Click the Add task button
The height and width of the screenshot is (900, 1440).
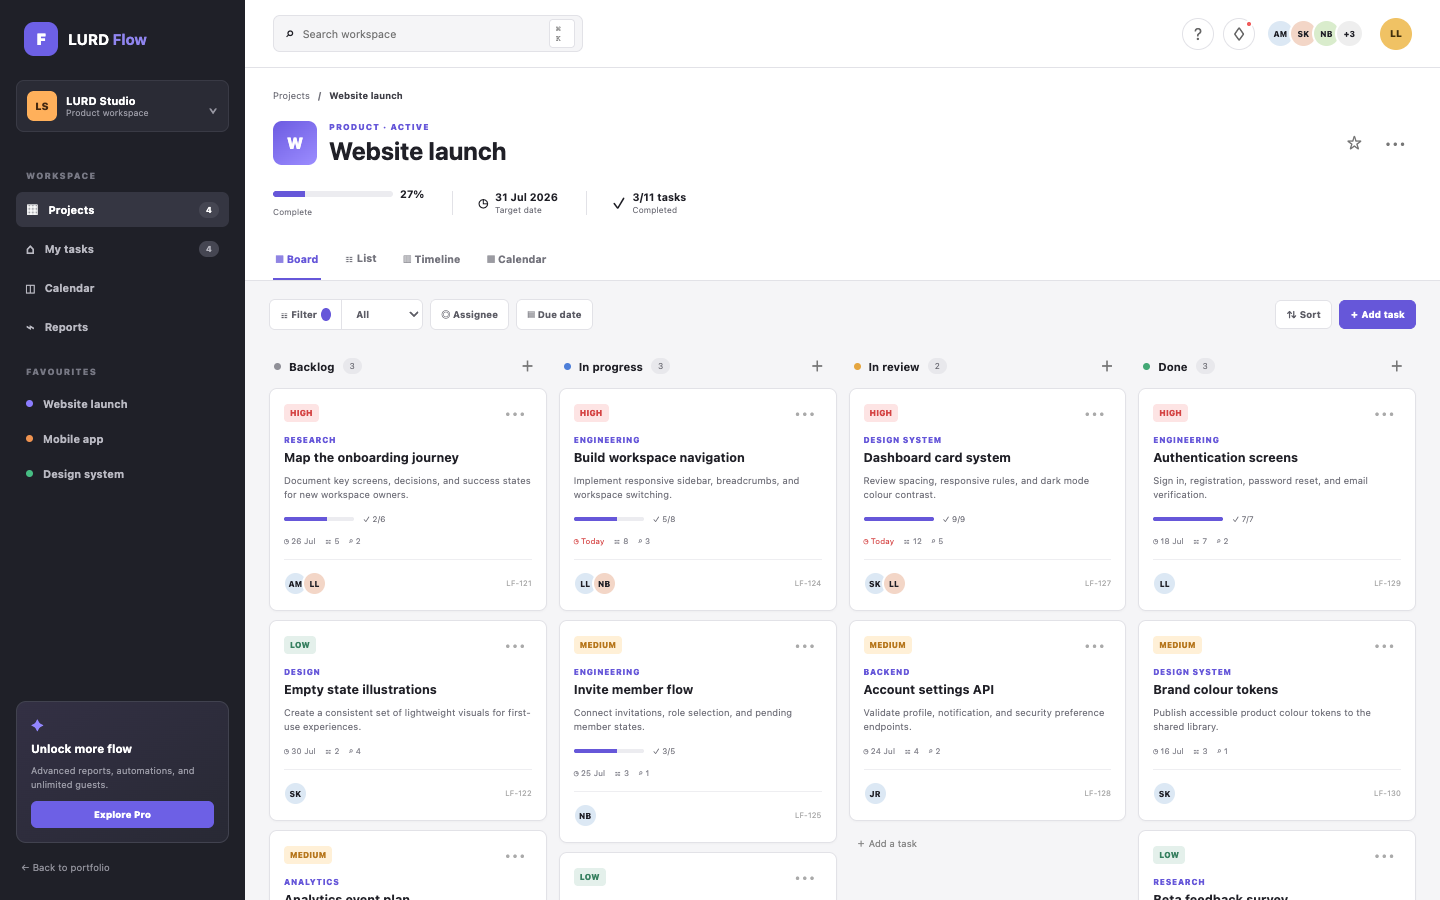click(1377, 315)
